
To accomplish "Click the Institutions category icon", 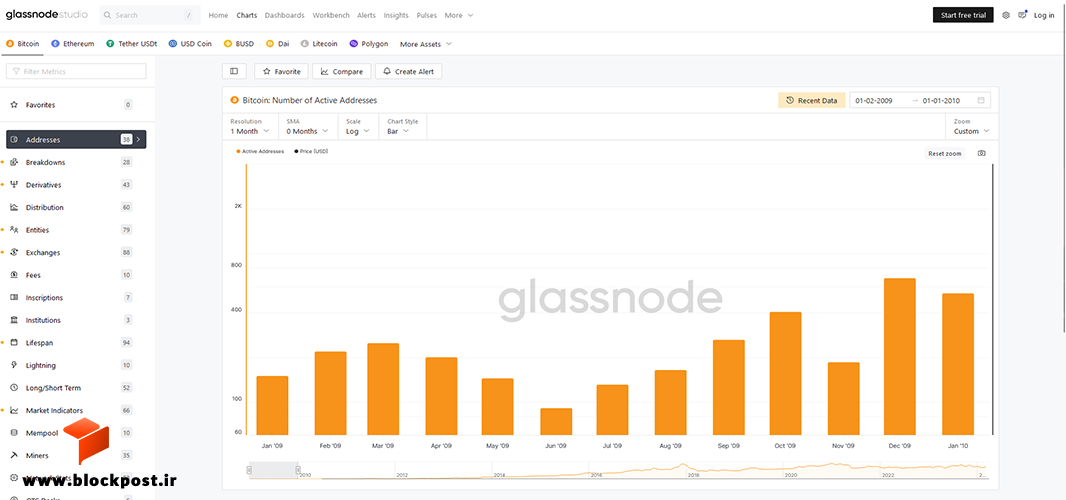I will [14, 320].
